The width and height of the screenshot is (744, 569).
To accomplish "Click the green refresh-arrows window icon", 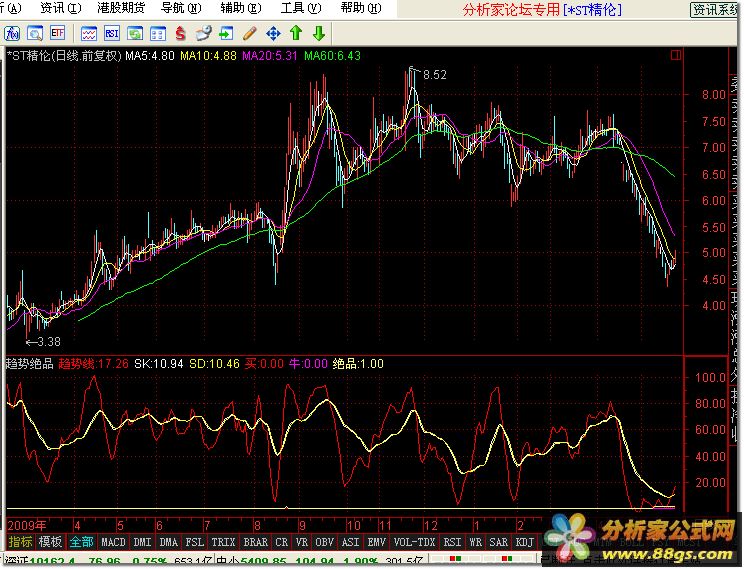I will coord(135,33).
